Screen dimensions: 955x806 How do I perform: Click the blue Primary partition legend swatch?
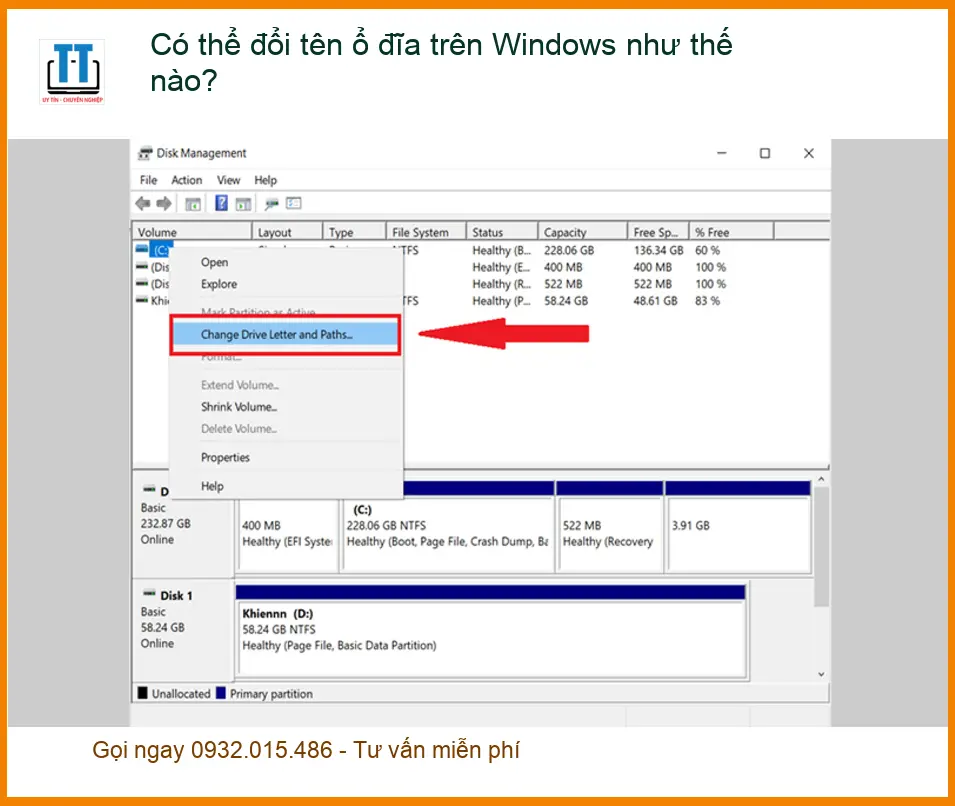[220, 693]
